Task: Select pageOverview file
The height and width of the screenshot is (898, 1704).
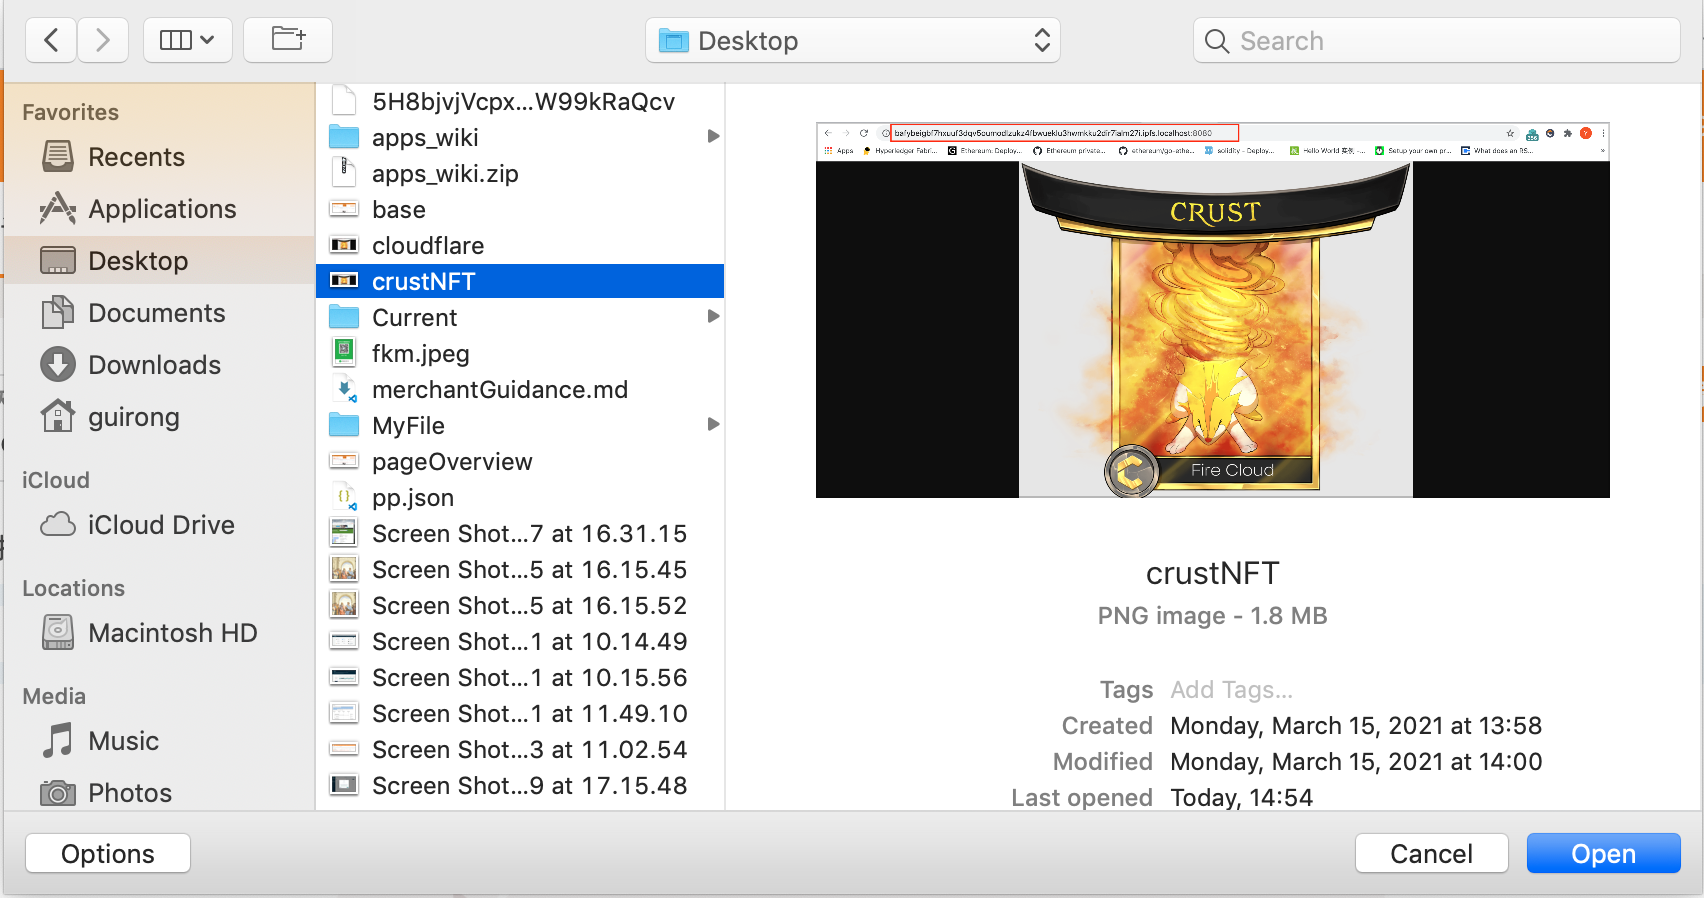Action: [x=520, y=462]
